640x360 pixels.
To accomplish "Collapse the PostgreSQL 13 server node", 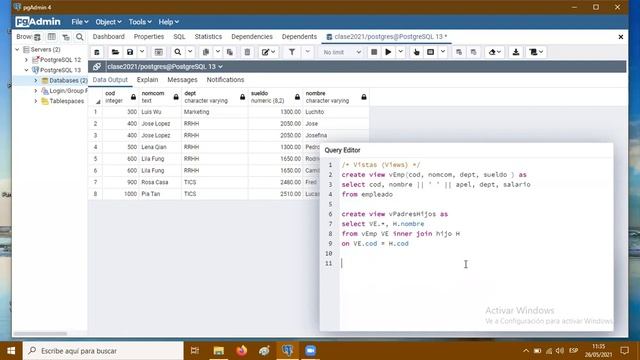I will 27,70.
